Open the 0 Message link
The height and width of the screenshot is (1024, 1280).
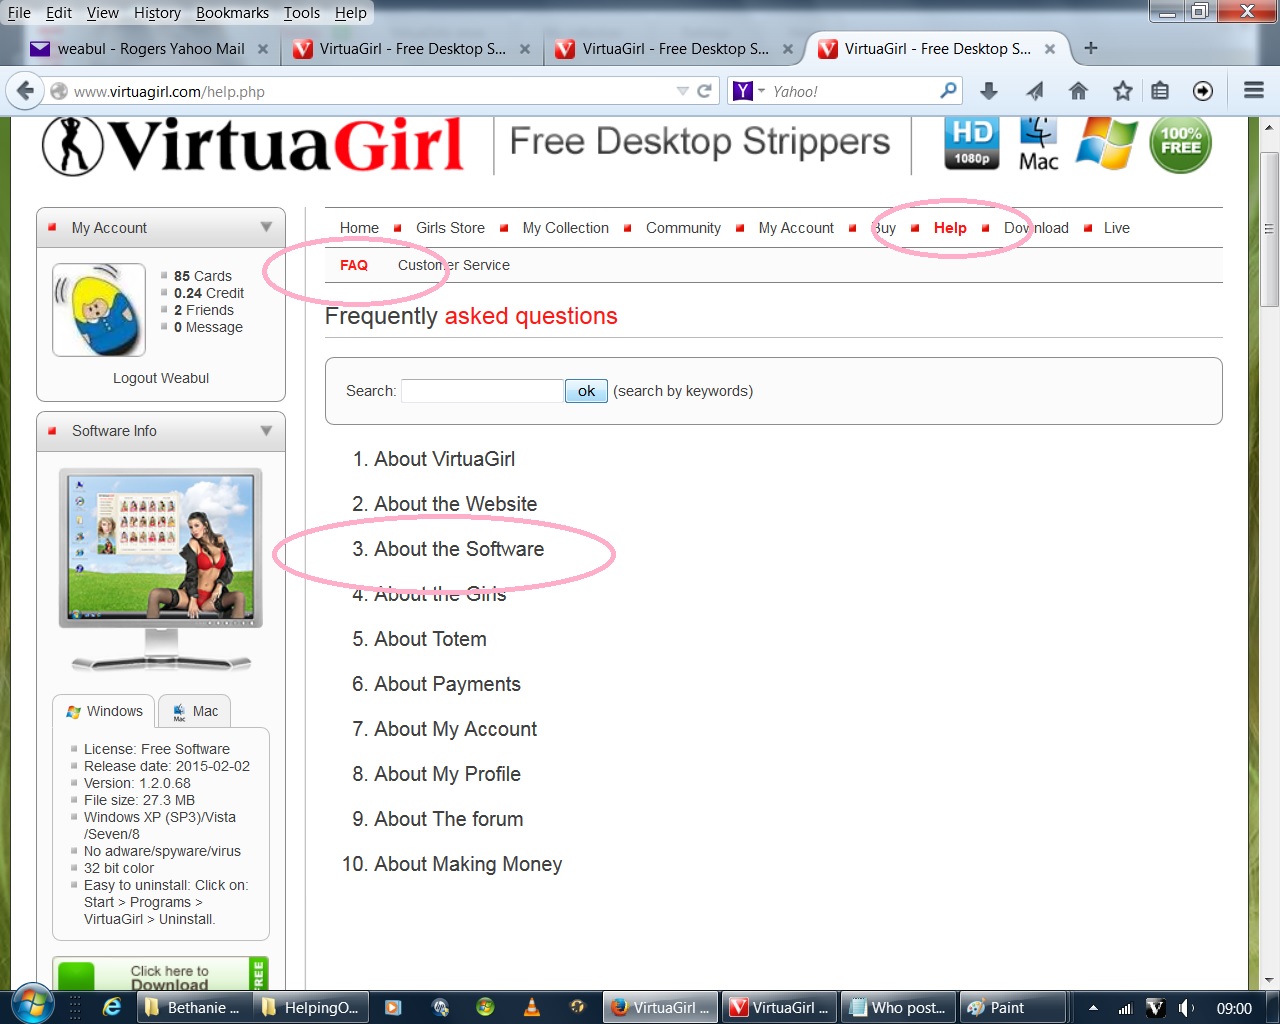pyautogui.click(x=208, y=327)
